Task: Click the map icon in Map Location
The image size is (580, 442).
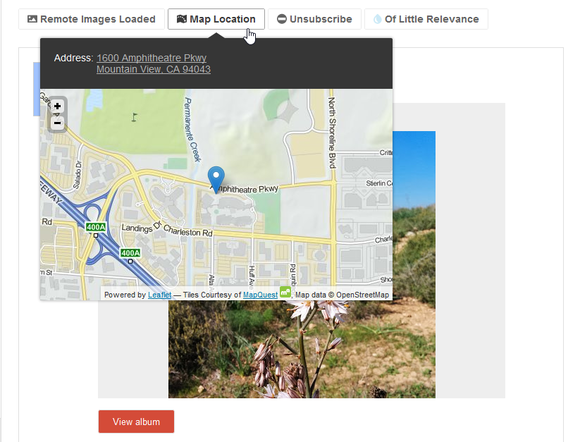Action: coord(182,19)
